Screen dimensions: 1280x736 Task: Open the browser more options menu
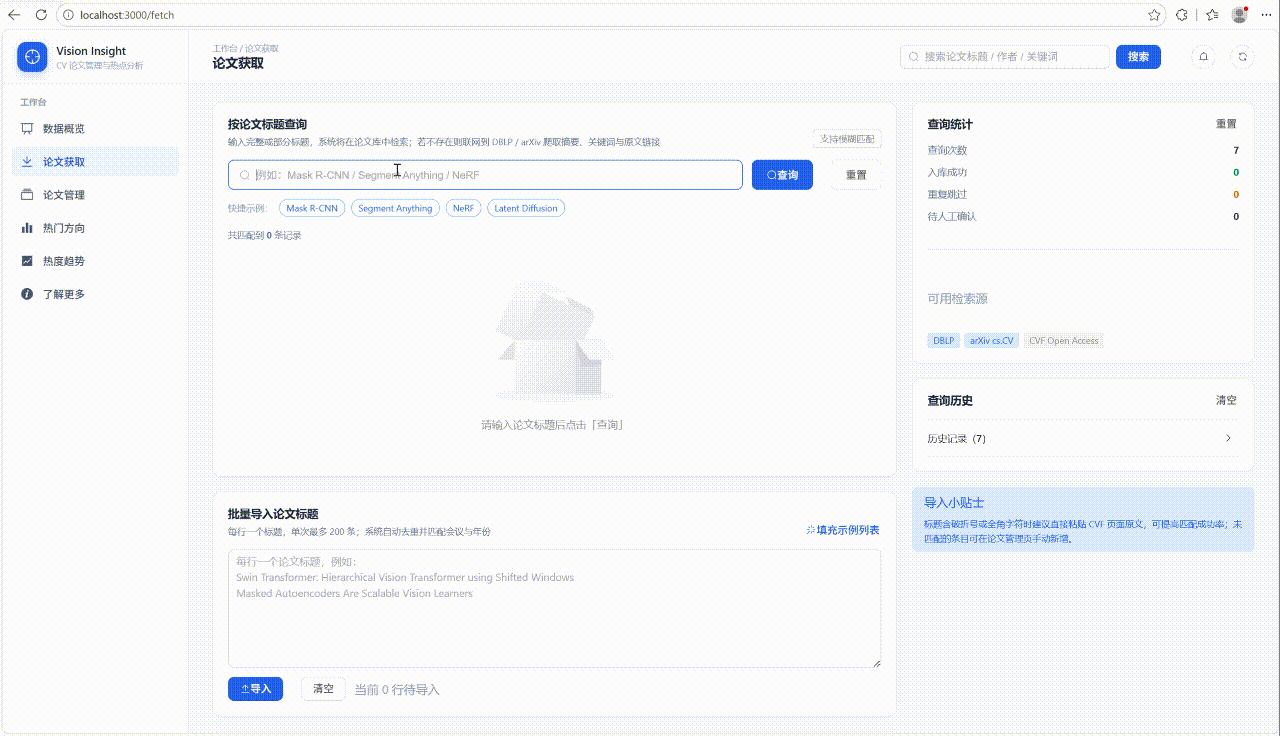point(1265,15)
